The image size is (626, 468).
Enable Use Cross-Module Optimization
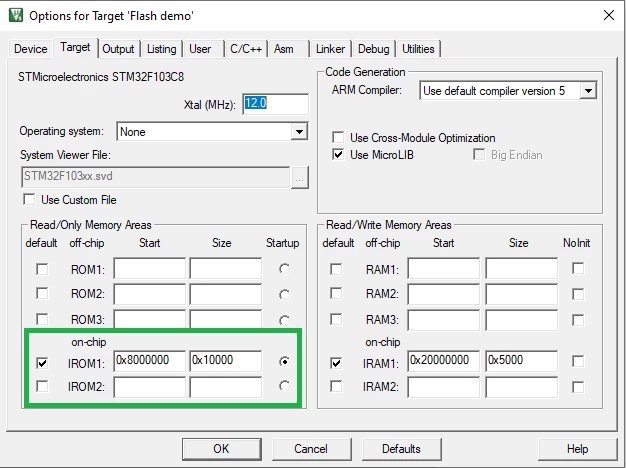(338, 138)
